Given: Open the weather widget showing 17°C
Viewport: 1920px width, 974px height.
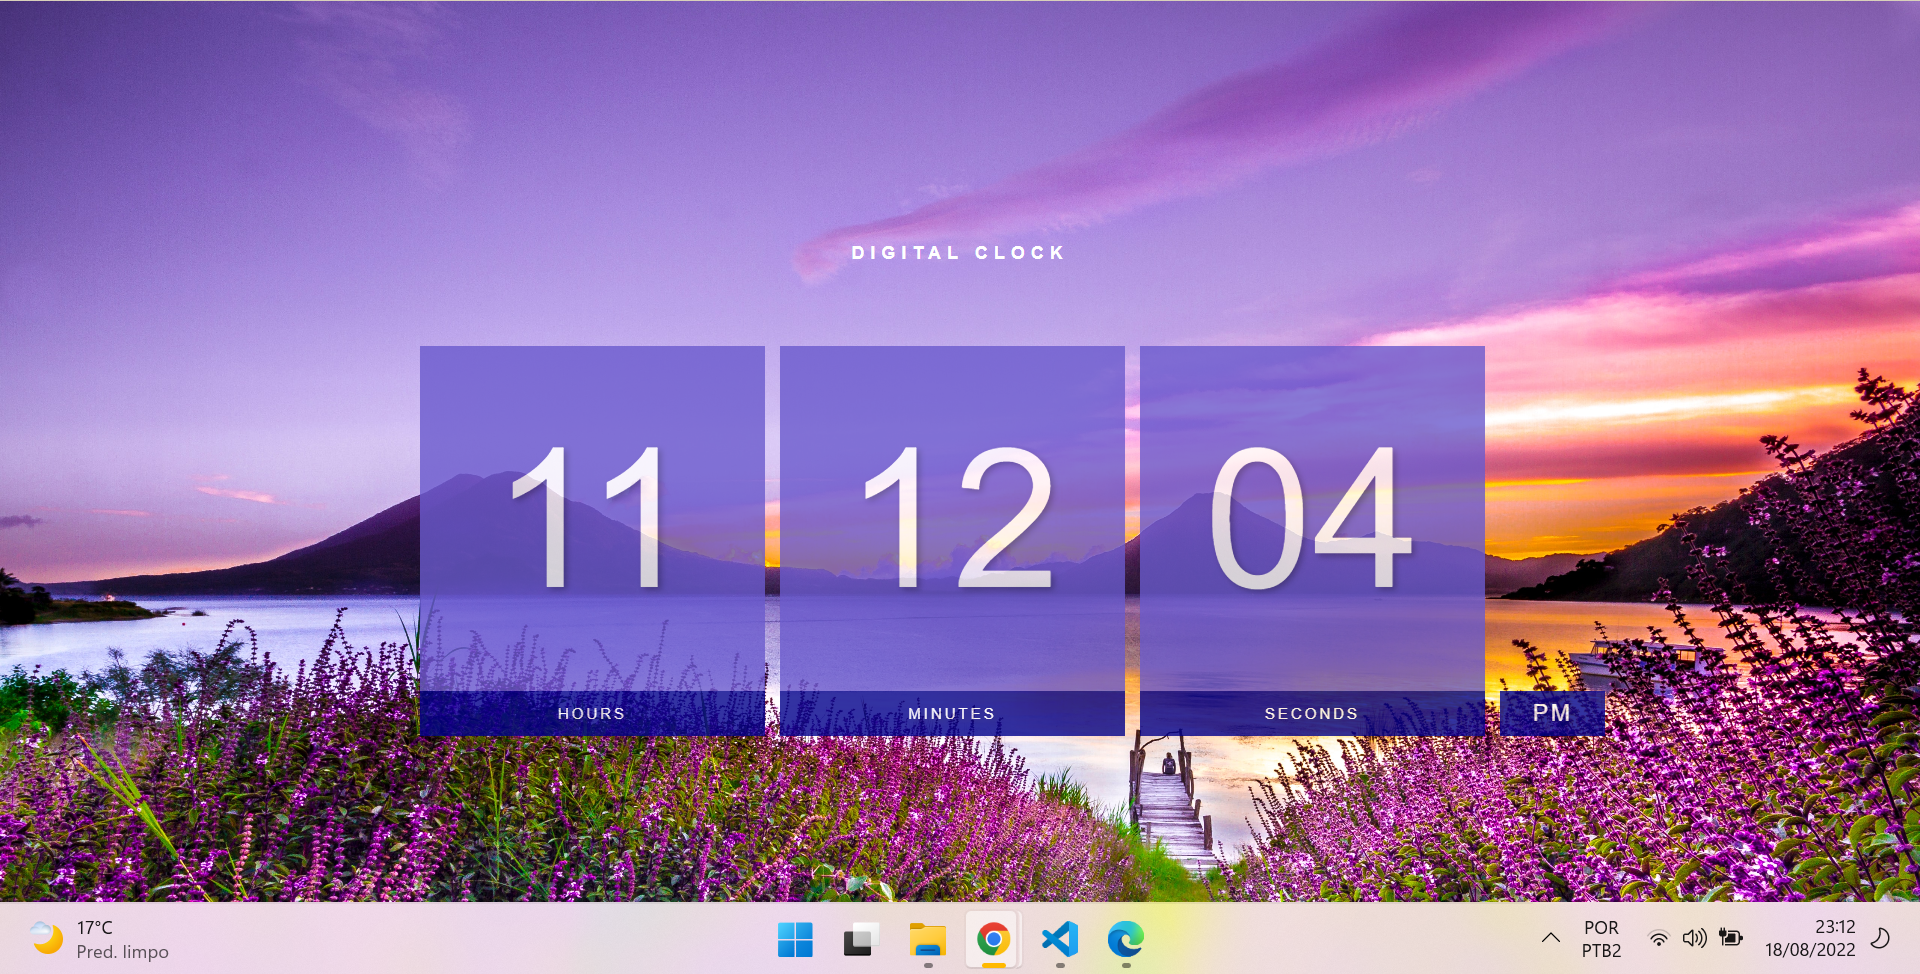Looking at the screenshot, I should point(99,939).
